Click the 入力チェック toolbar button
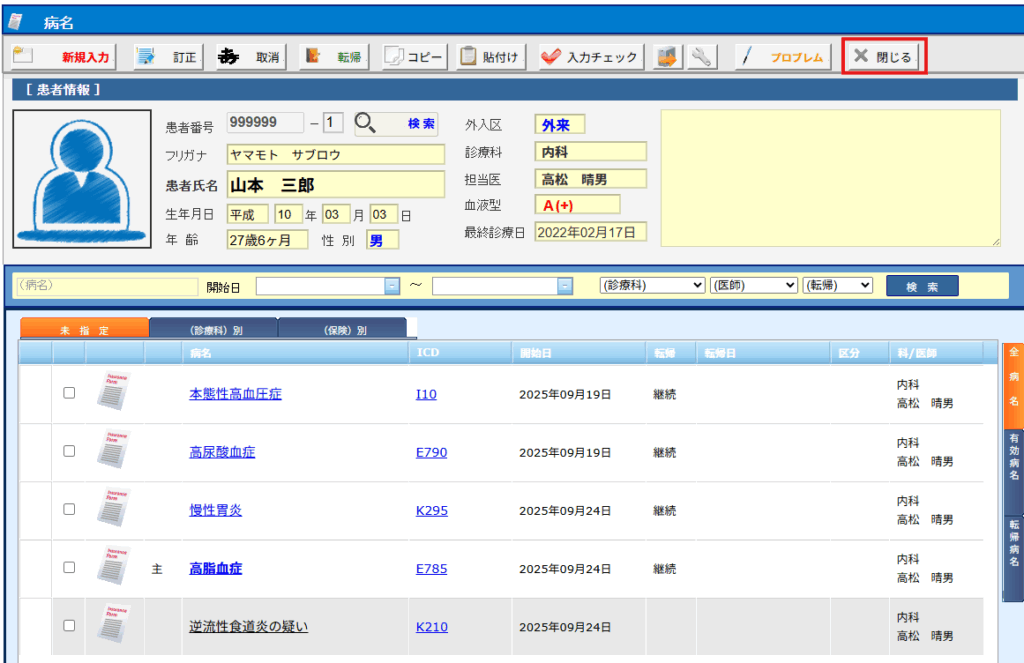 590,57
